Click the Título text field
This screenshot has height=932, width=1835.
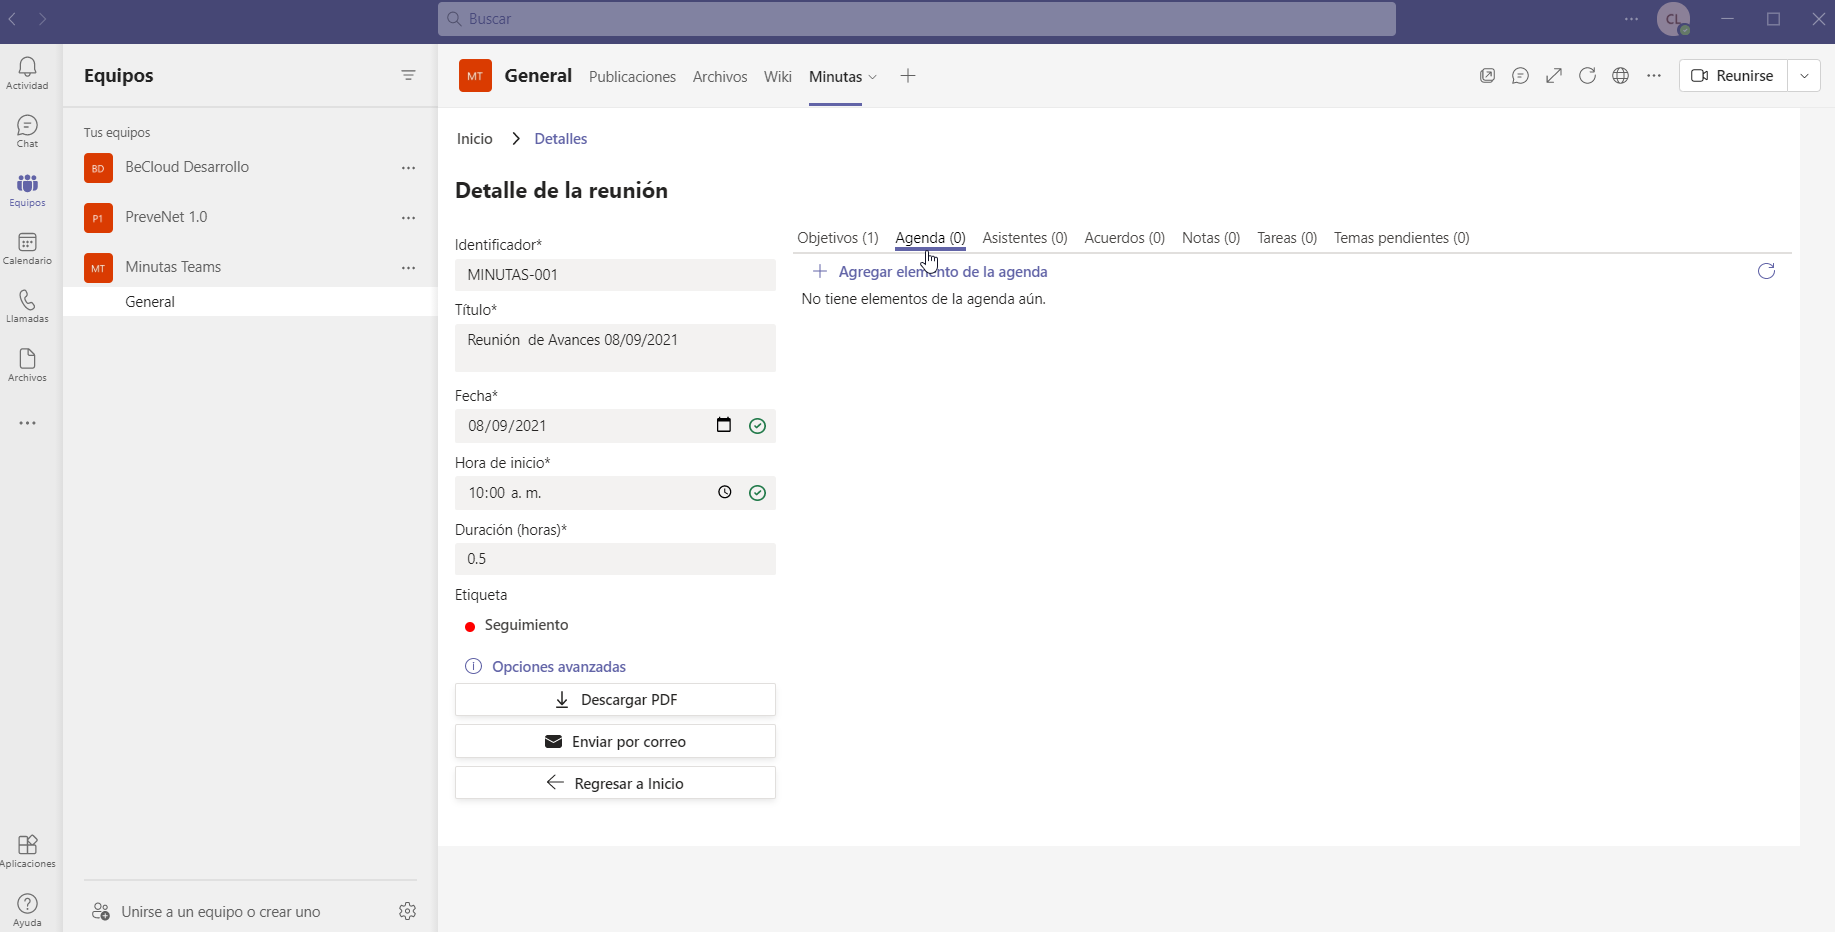pos(615,348)
